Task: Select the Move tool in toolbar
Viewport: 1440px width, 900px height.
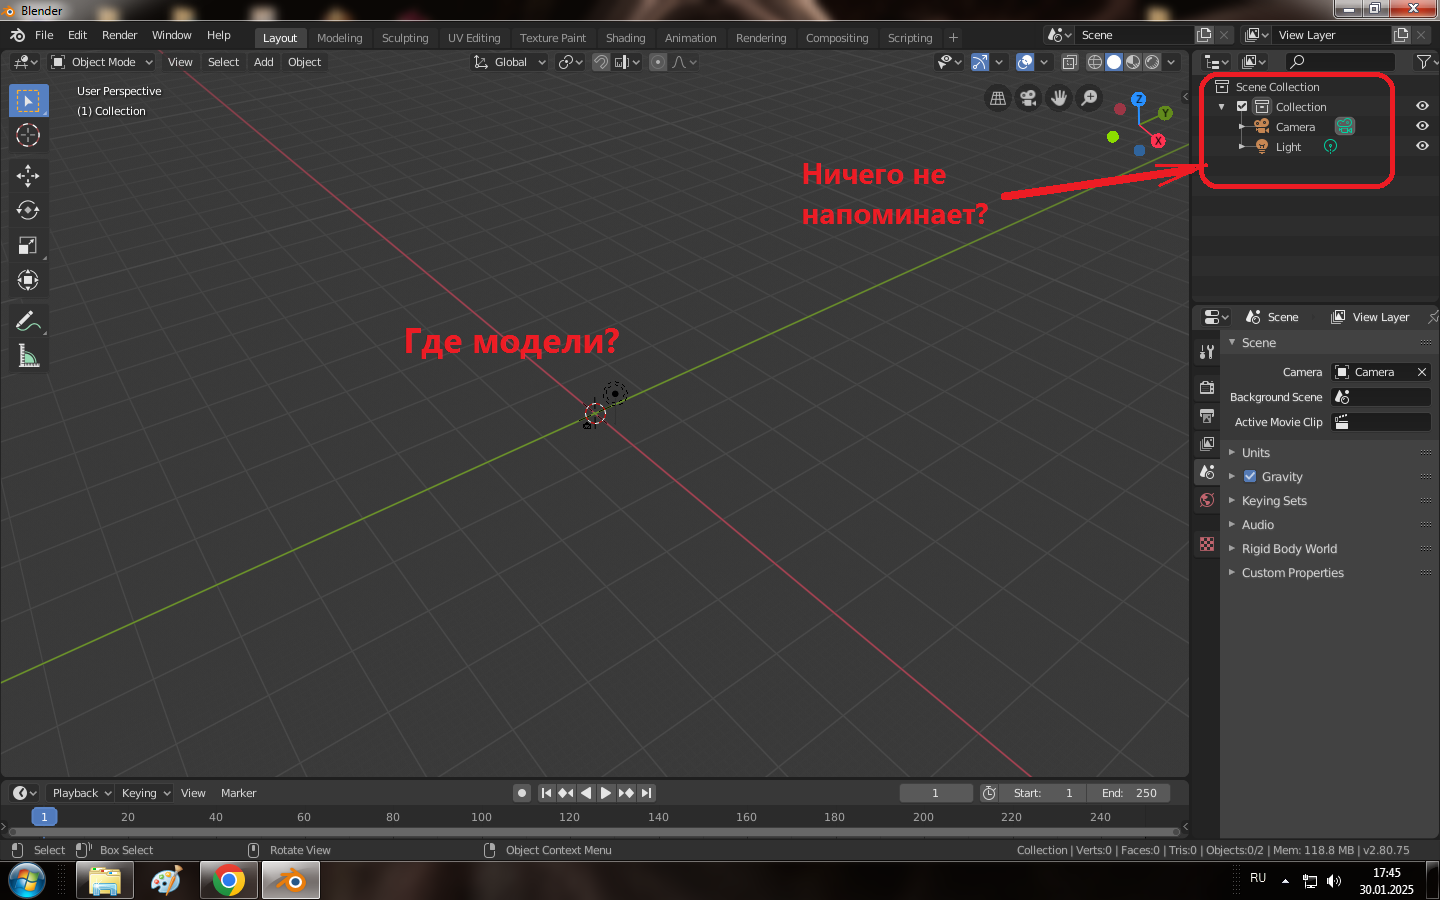Action: (28, 176)
